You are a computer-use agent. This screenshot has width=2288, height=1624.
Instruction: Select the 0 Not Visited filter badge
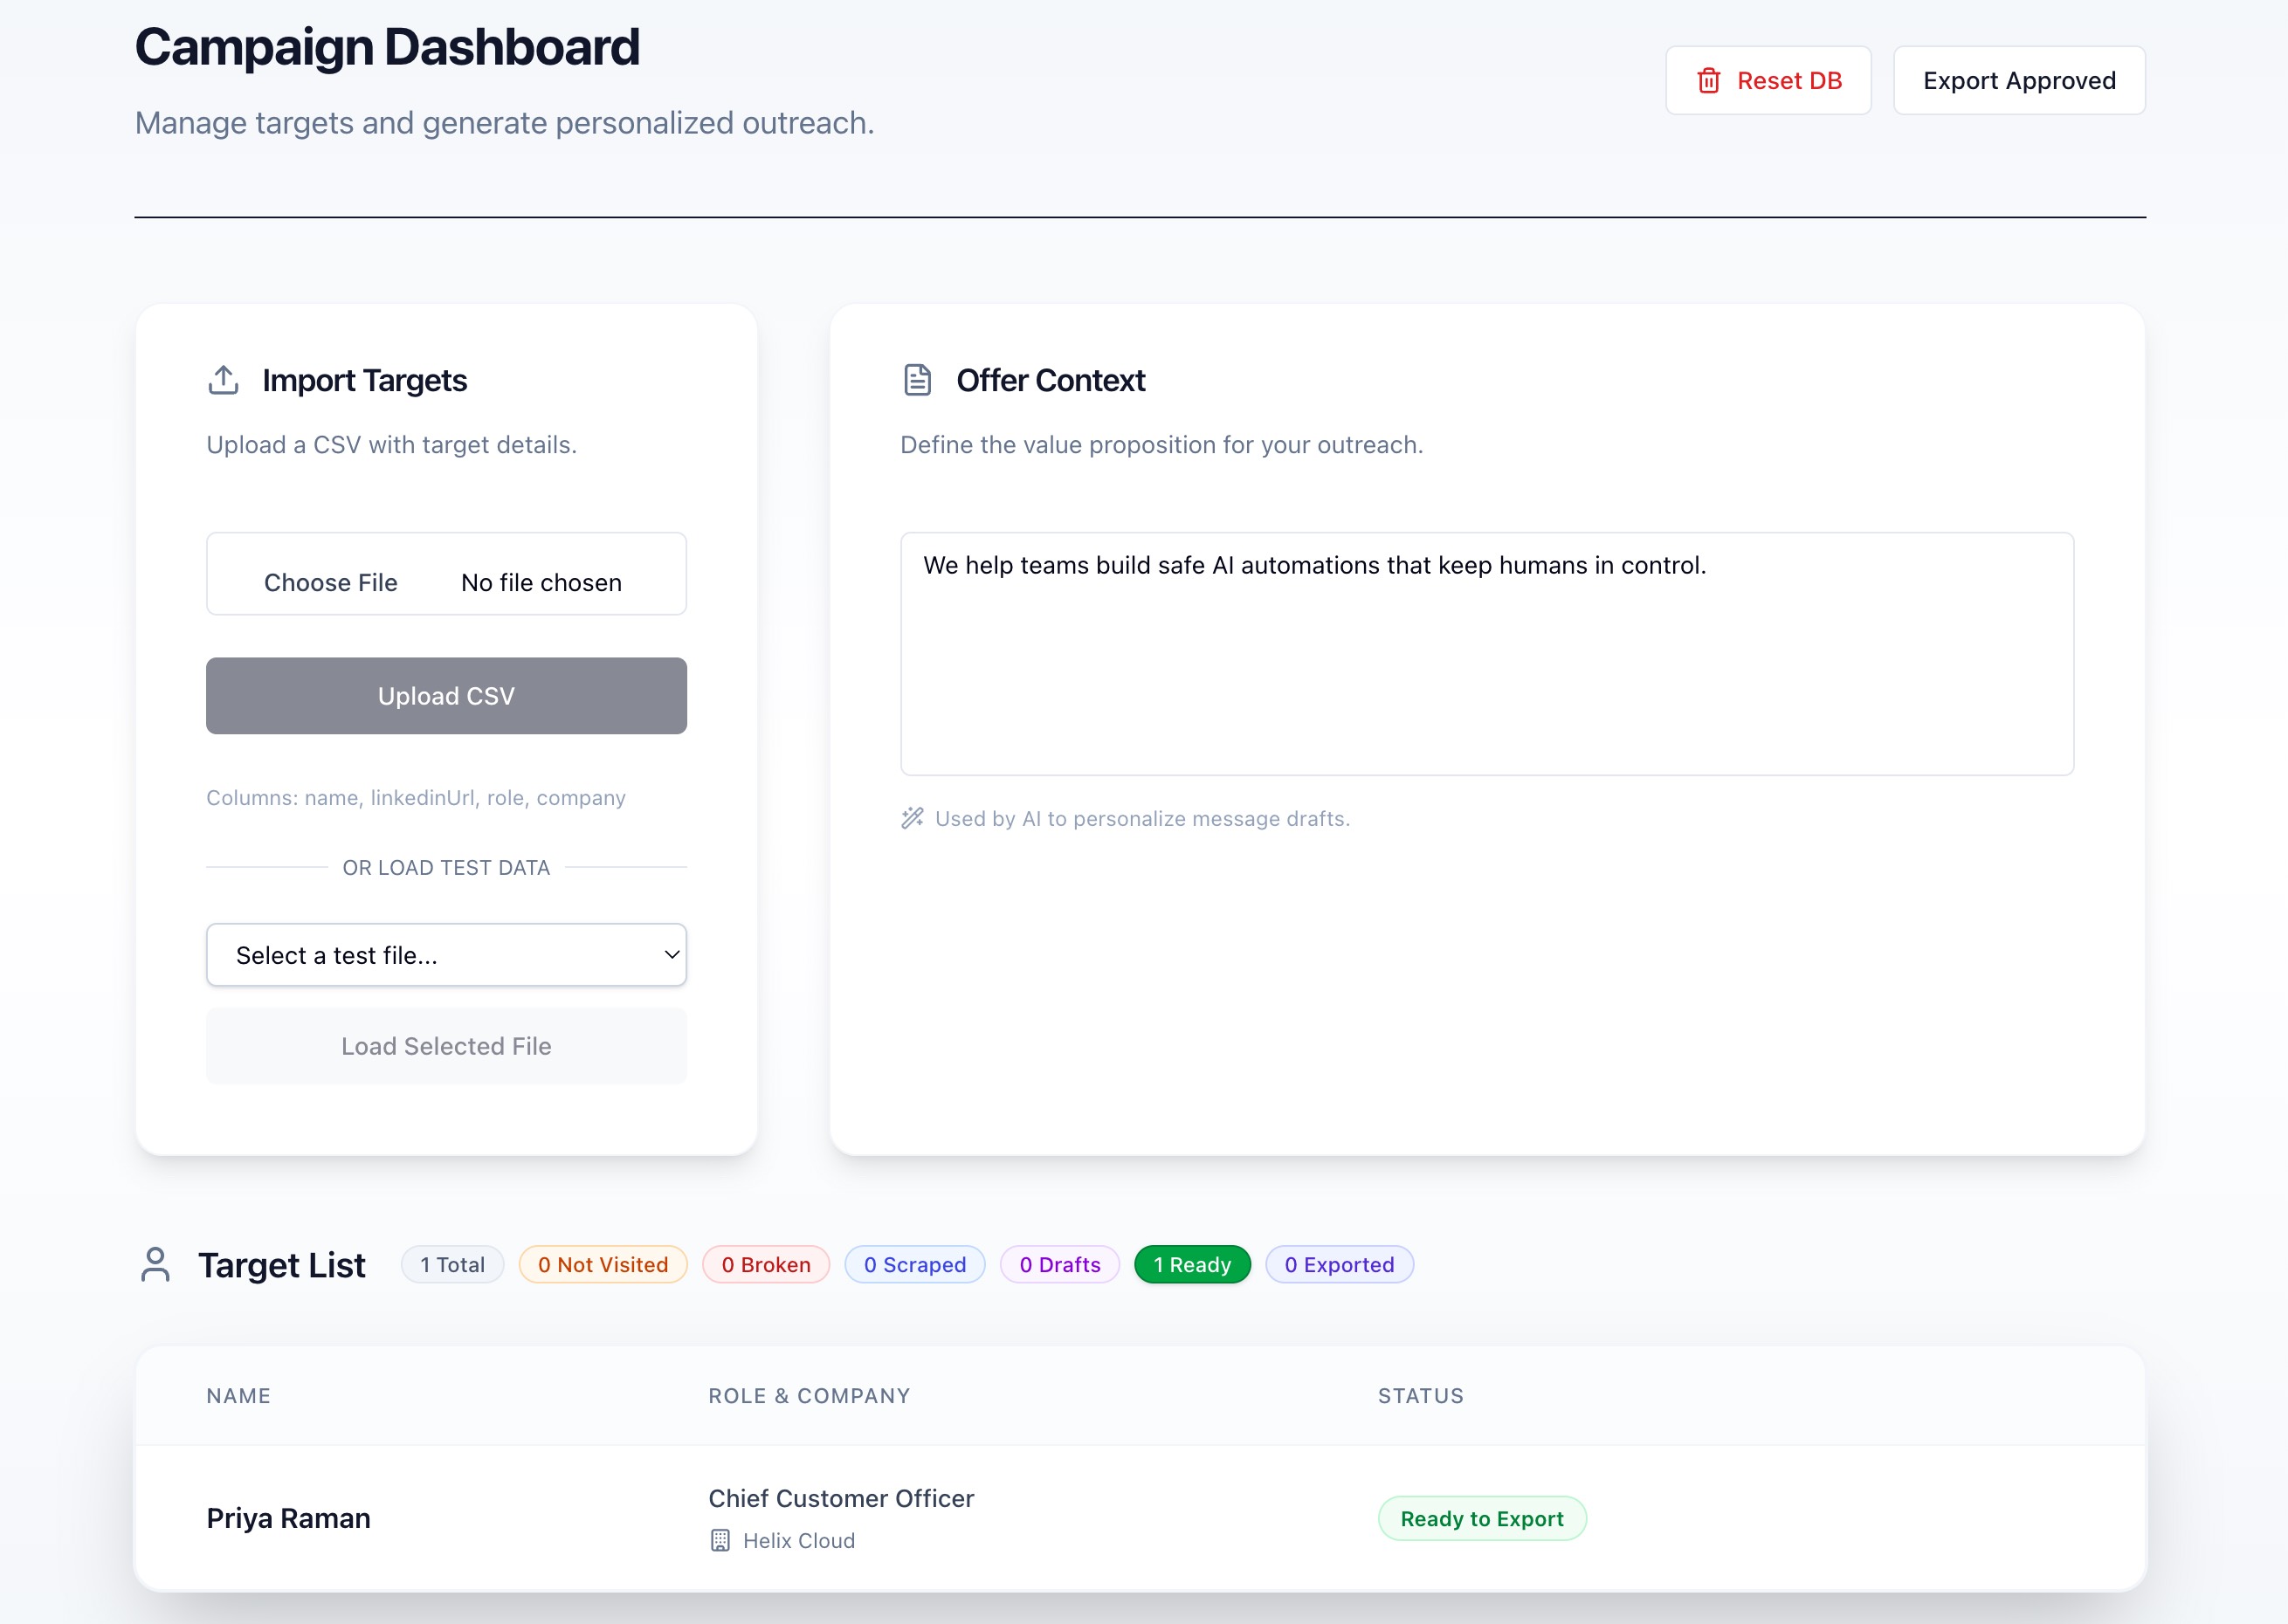[603, 1264]
